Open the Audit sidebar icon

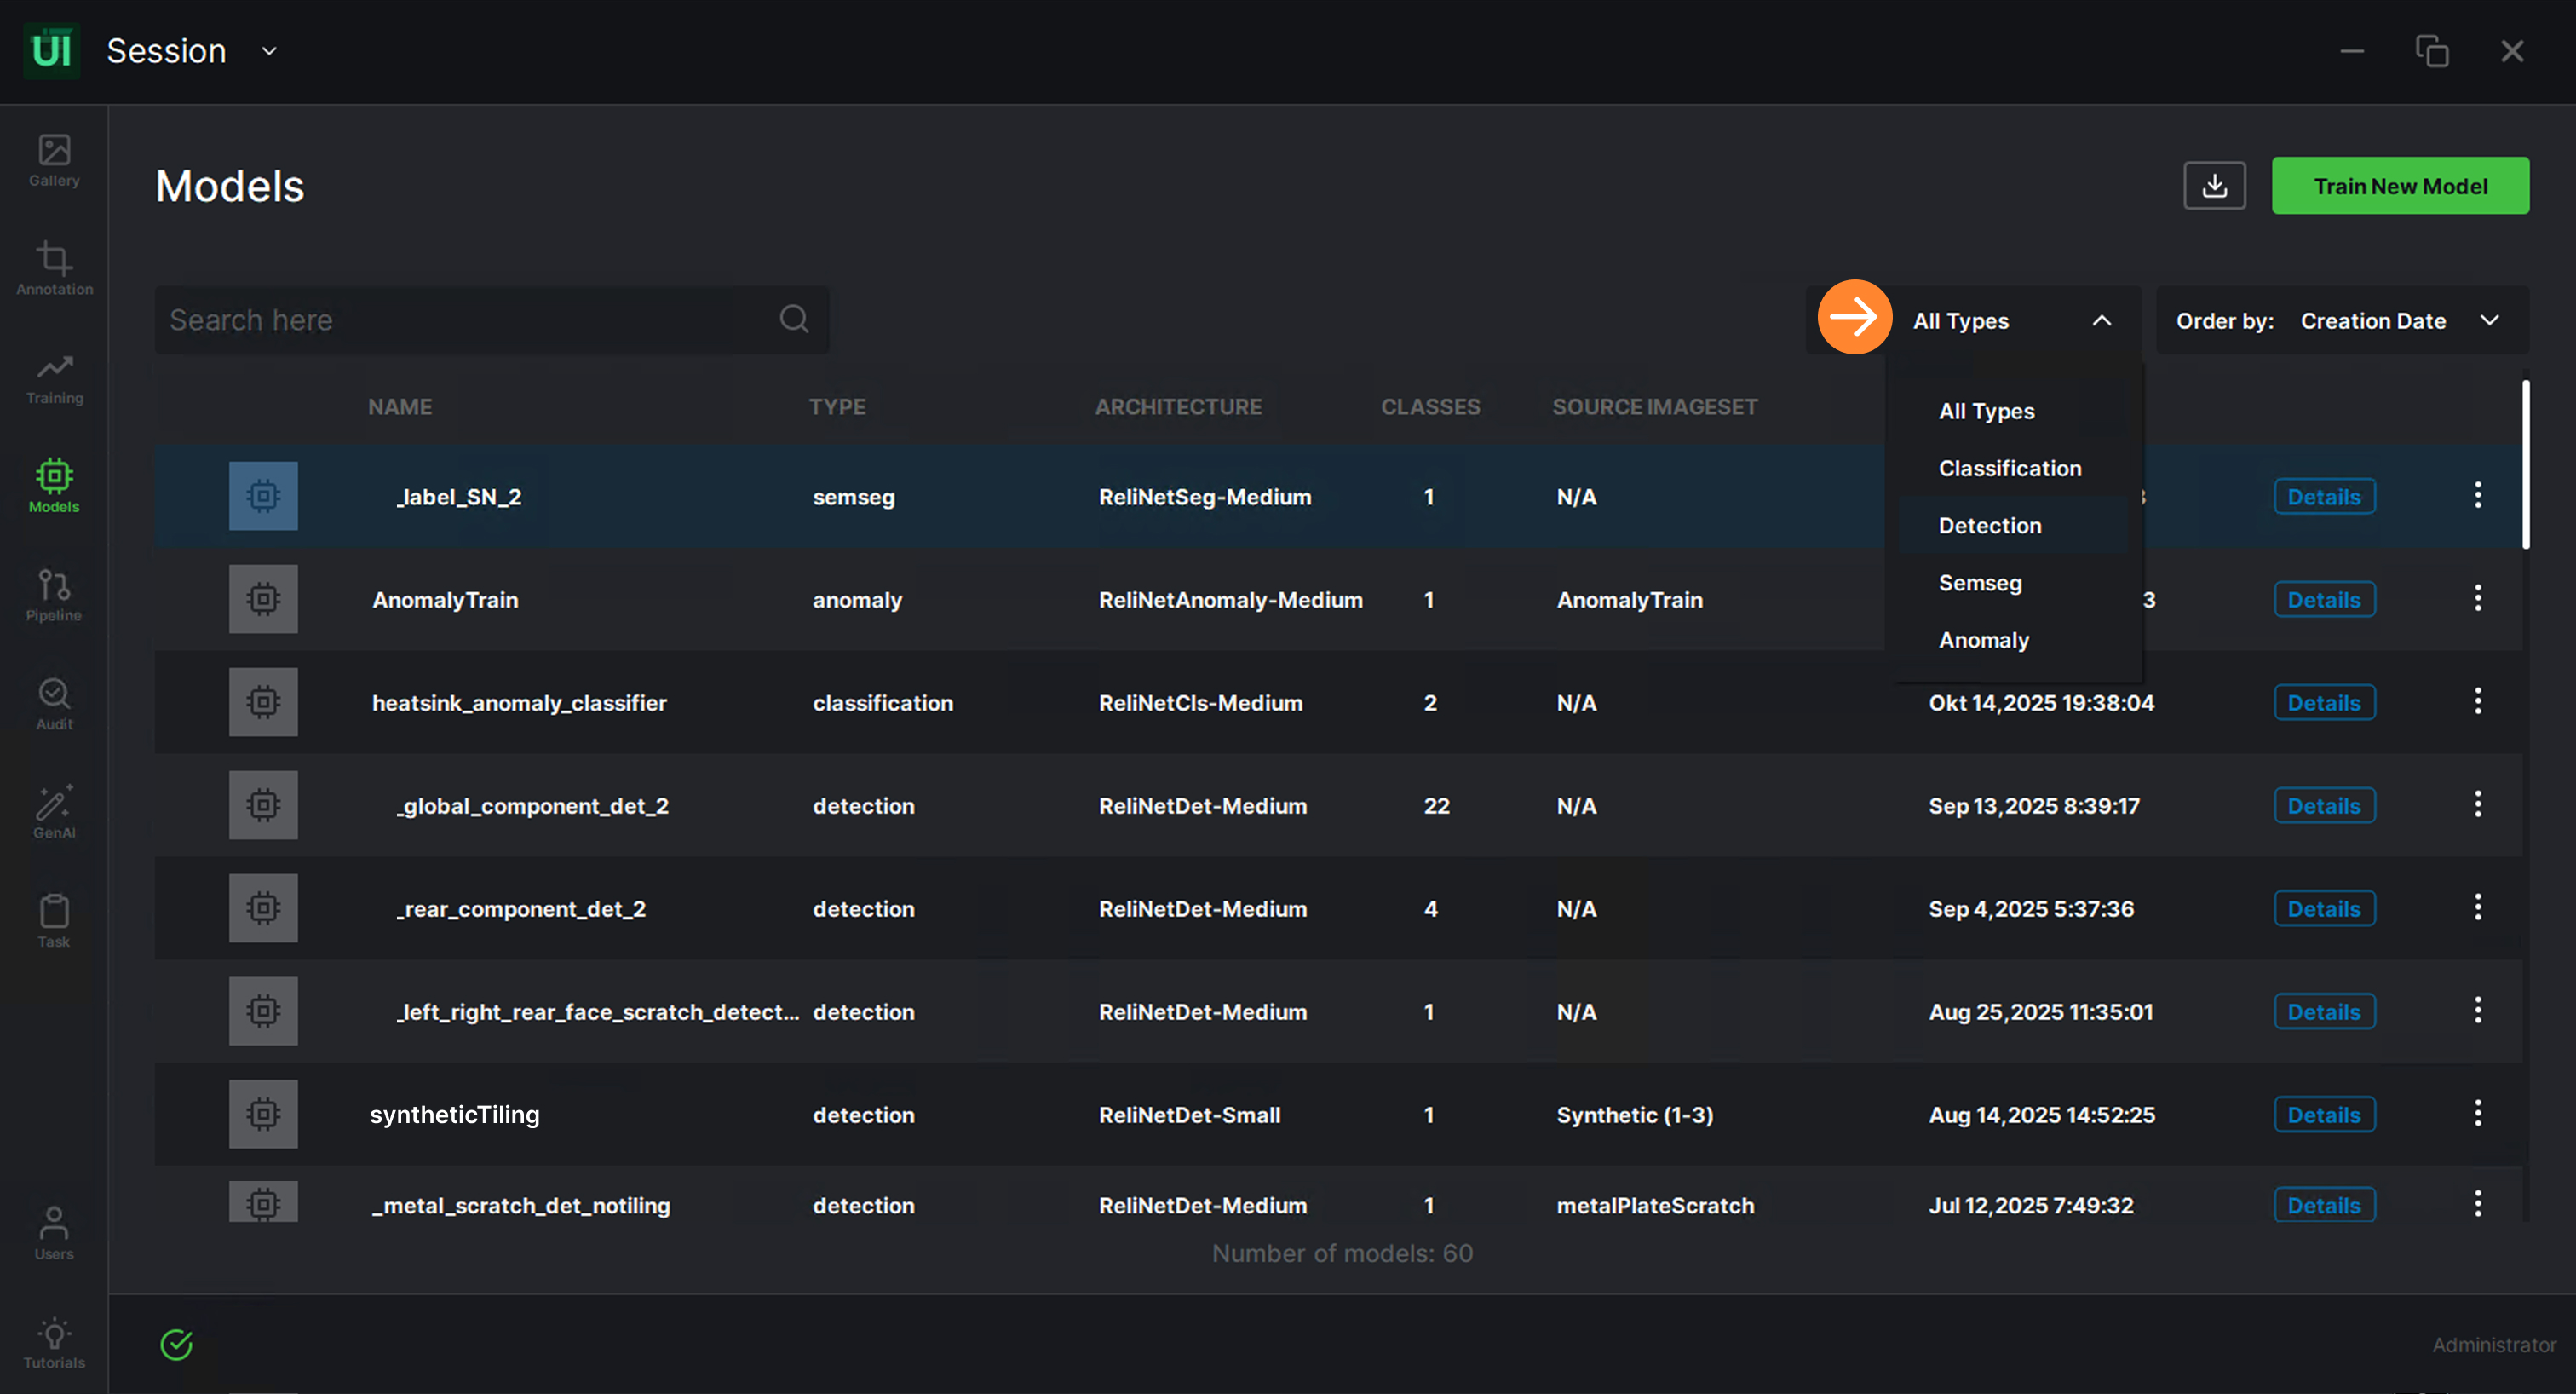[54, 703]
